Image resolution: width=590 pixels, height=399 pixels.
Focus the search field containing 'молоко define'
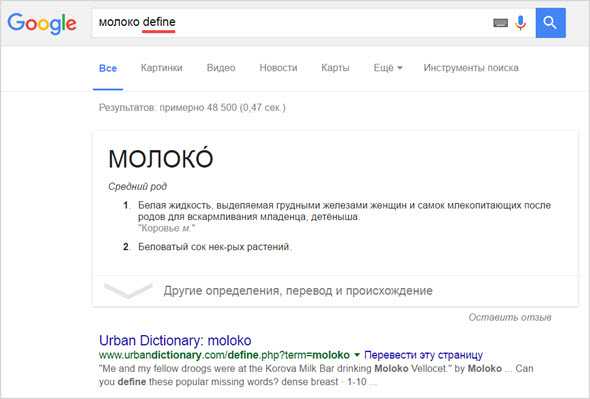(290, 23)
